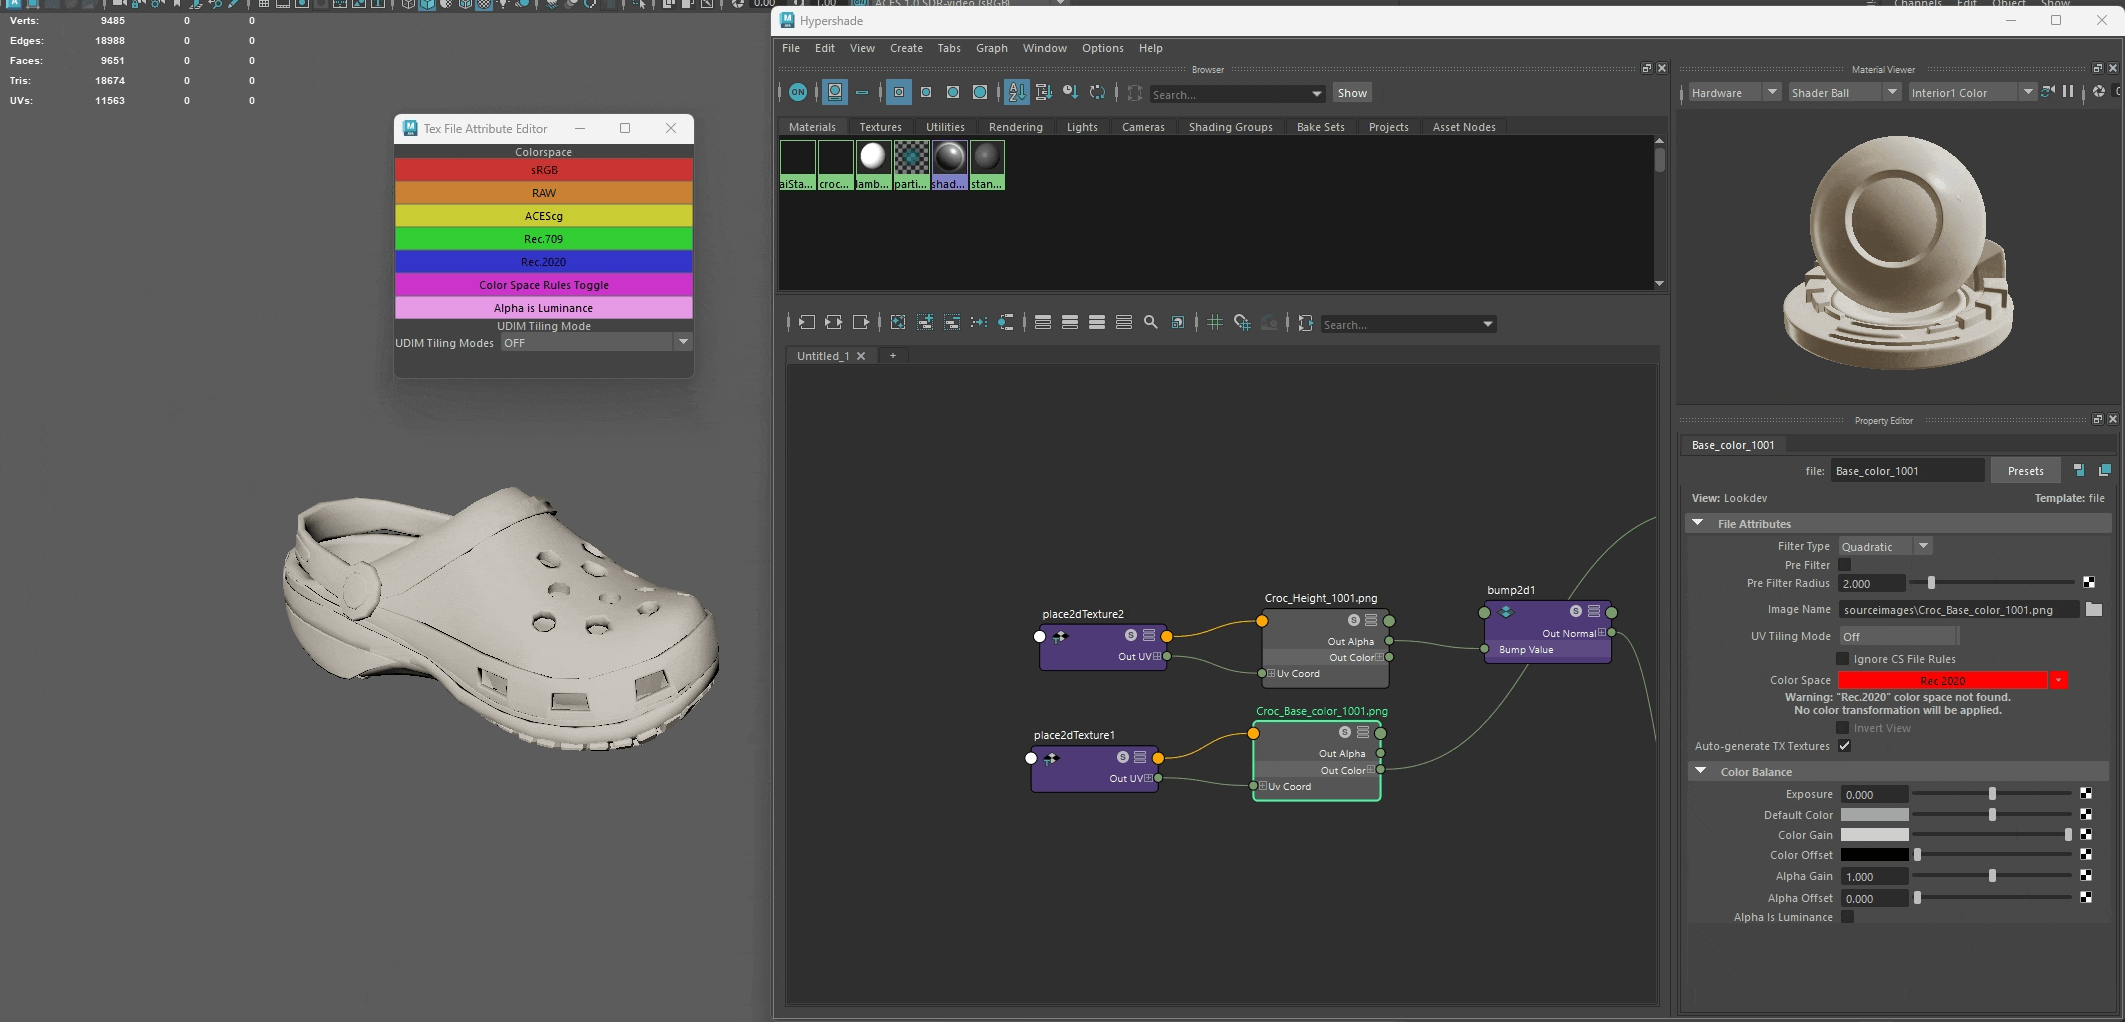Click Alpha is Luminance bar in Tex File Editor

pyautogui.click(x=544, y=308)
